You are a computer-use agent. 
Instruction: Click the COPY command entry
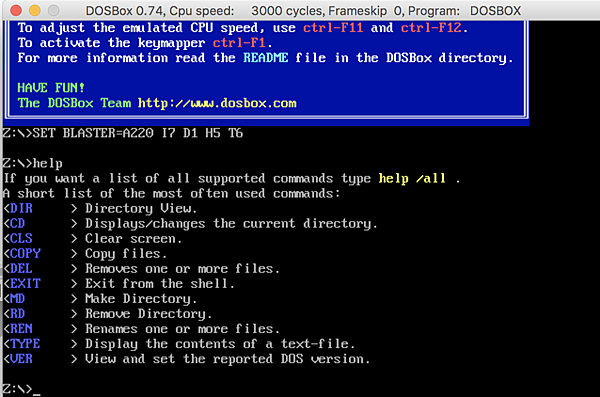[25, 253]
